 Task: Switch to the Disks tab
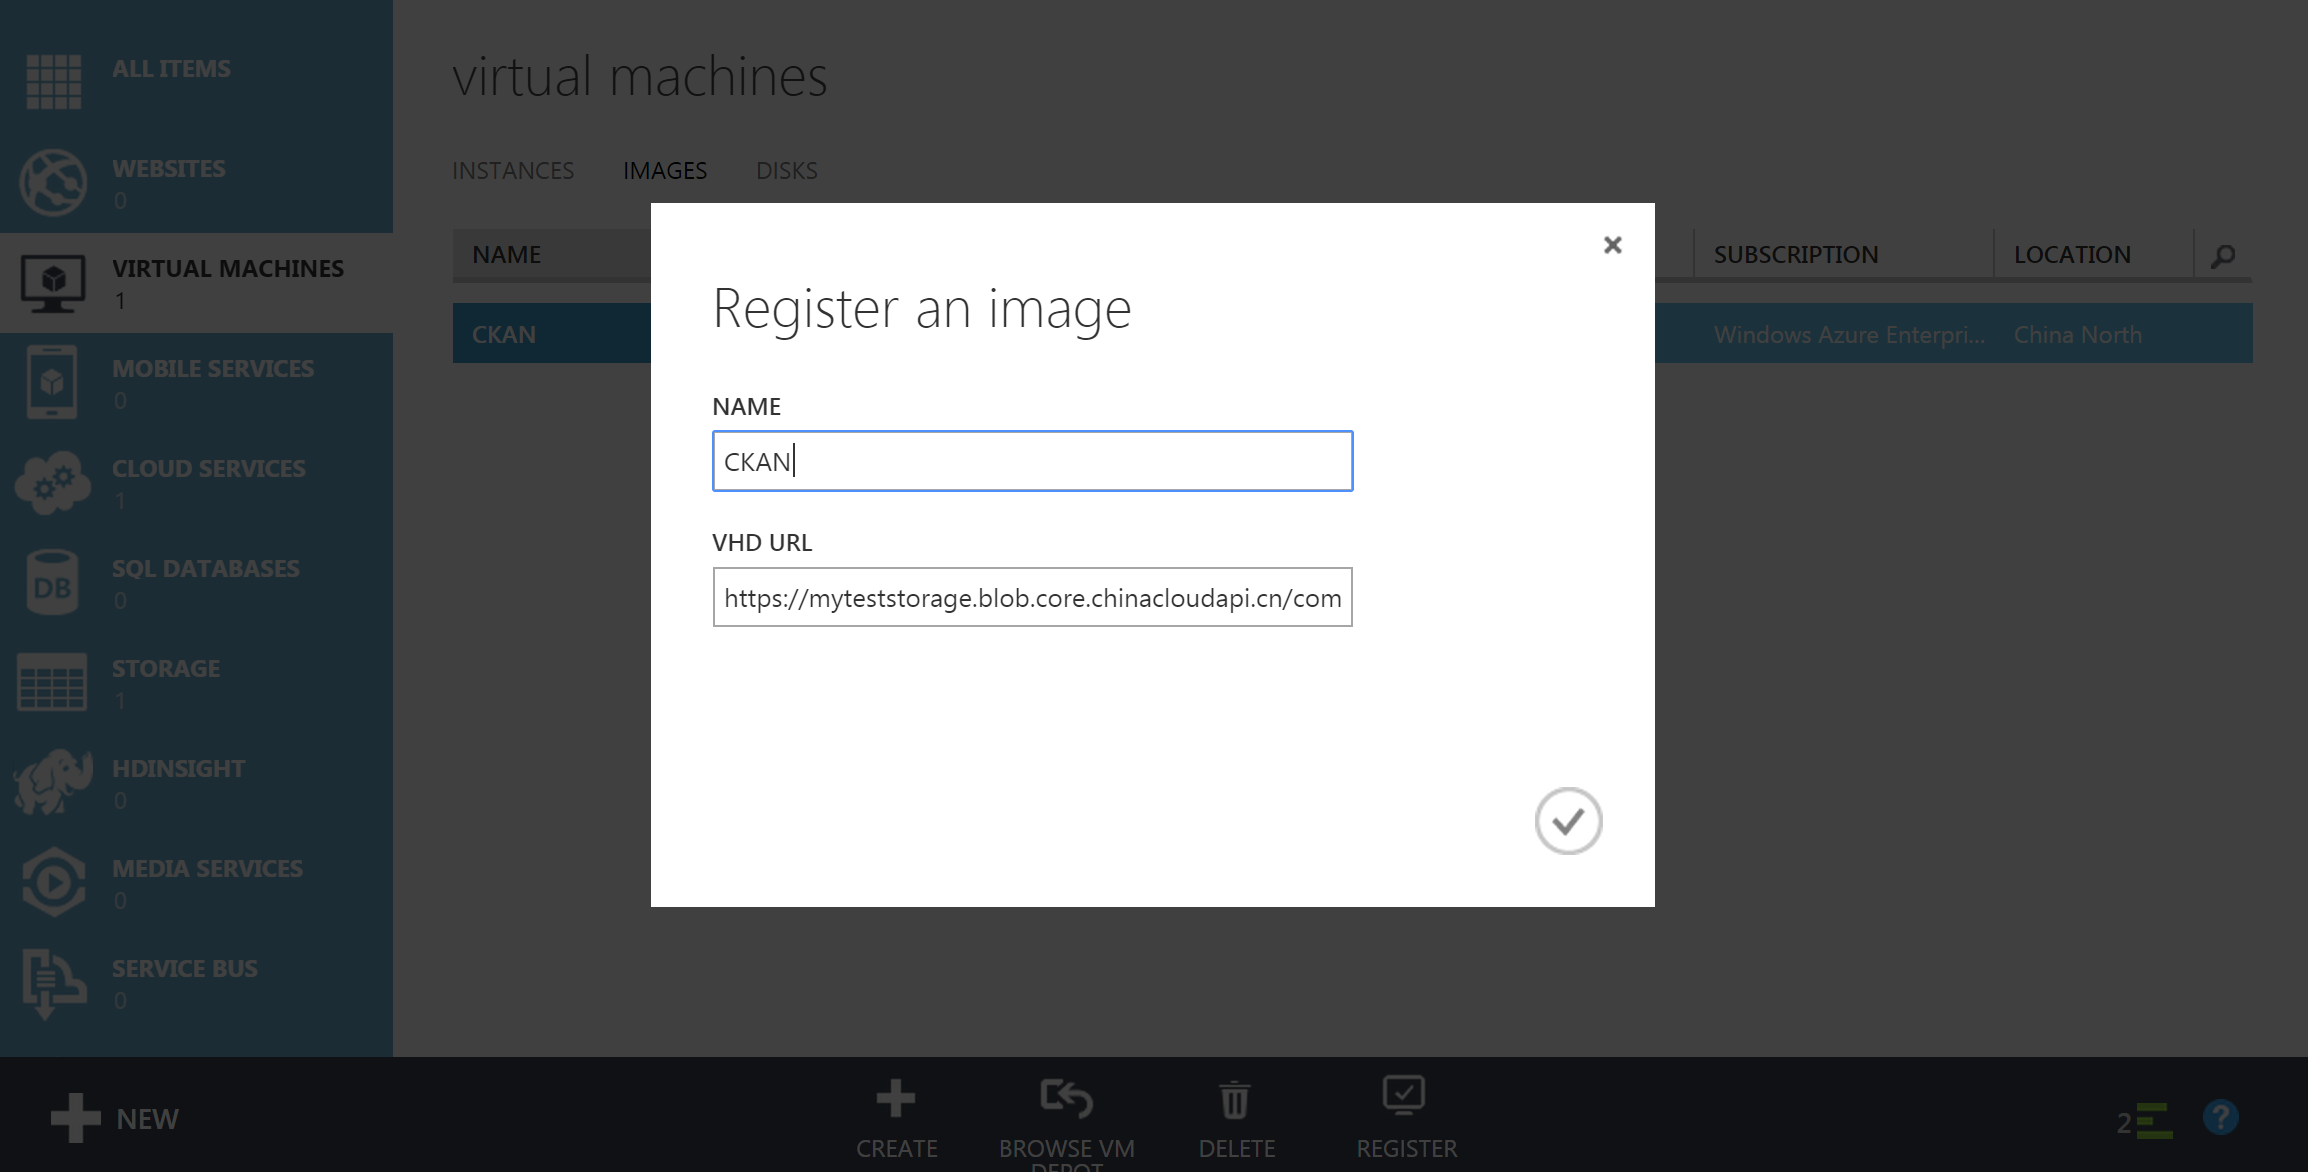786,171
